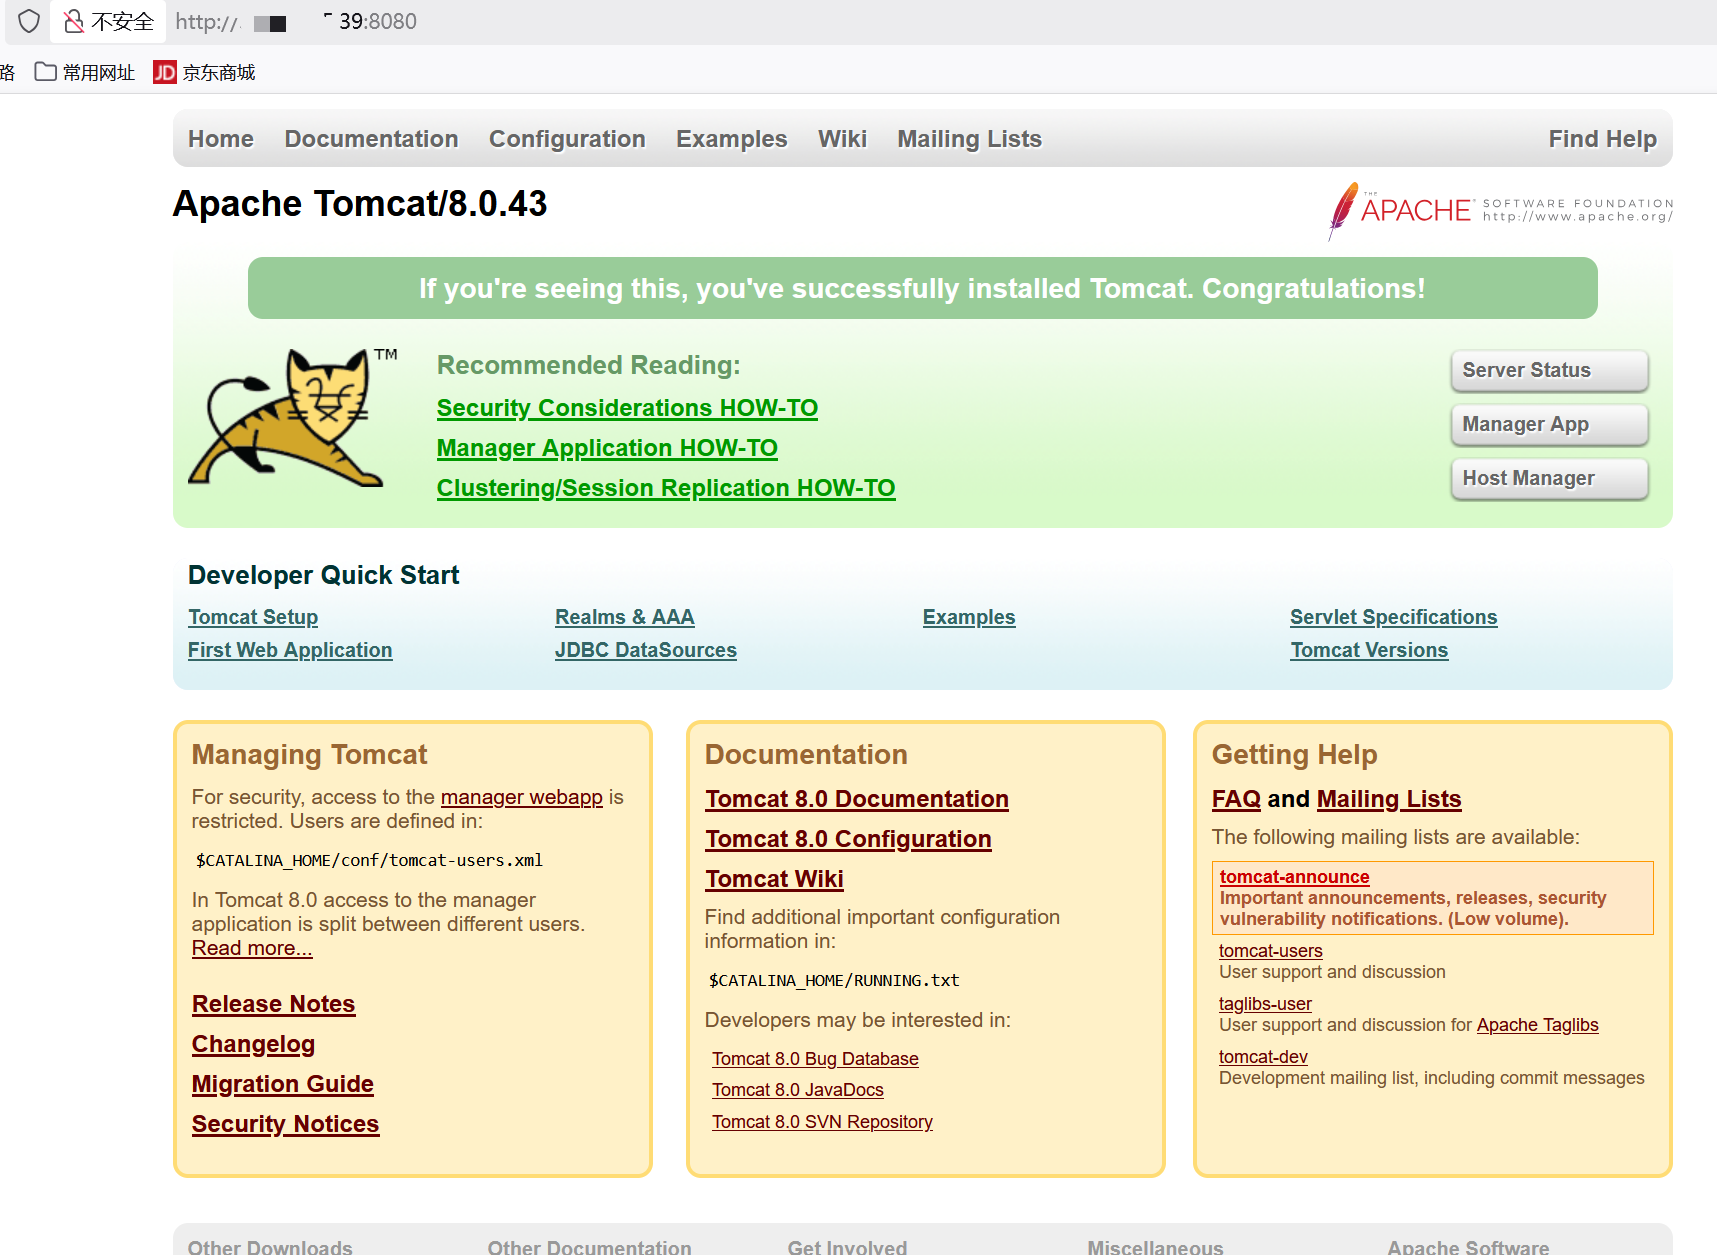Open the Release Notes link
The height and width of the screenshot is (1255, 1717).
tap(273, 1004)
